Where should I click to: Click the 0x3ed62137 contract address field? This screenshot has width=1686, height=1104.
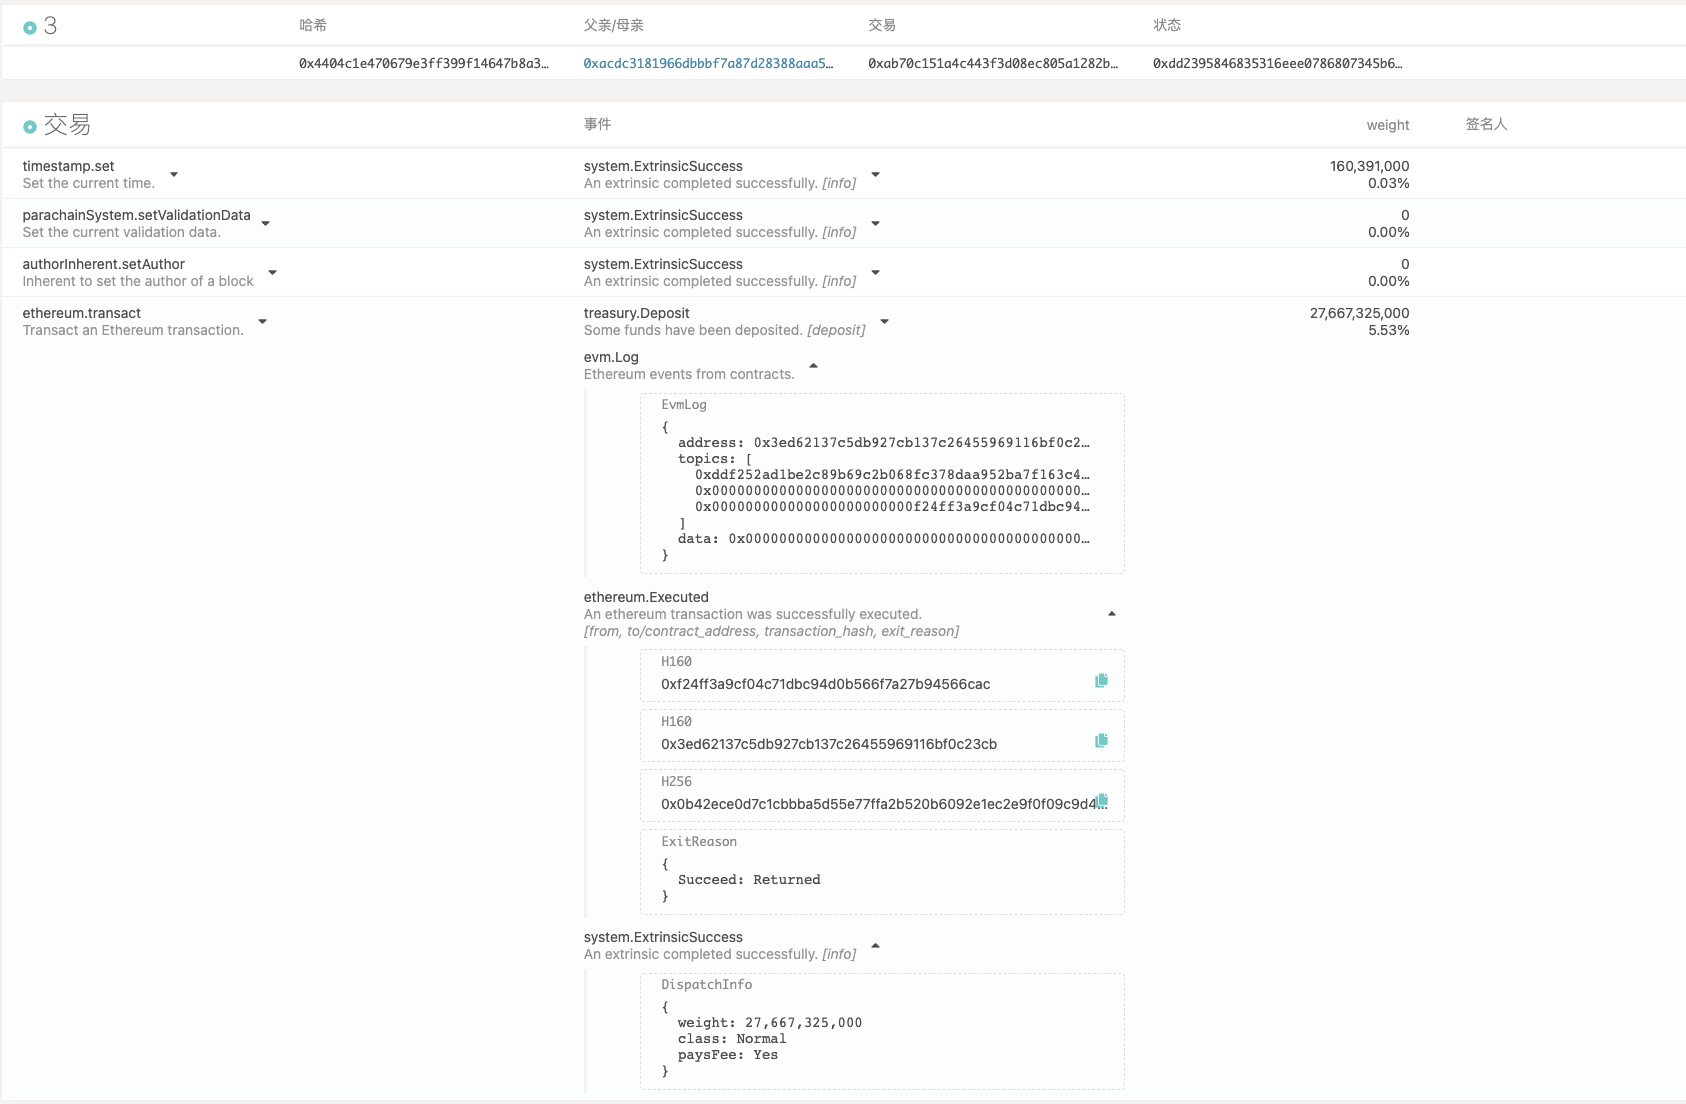(x=882, y=735)
